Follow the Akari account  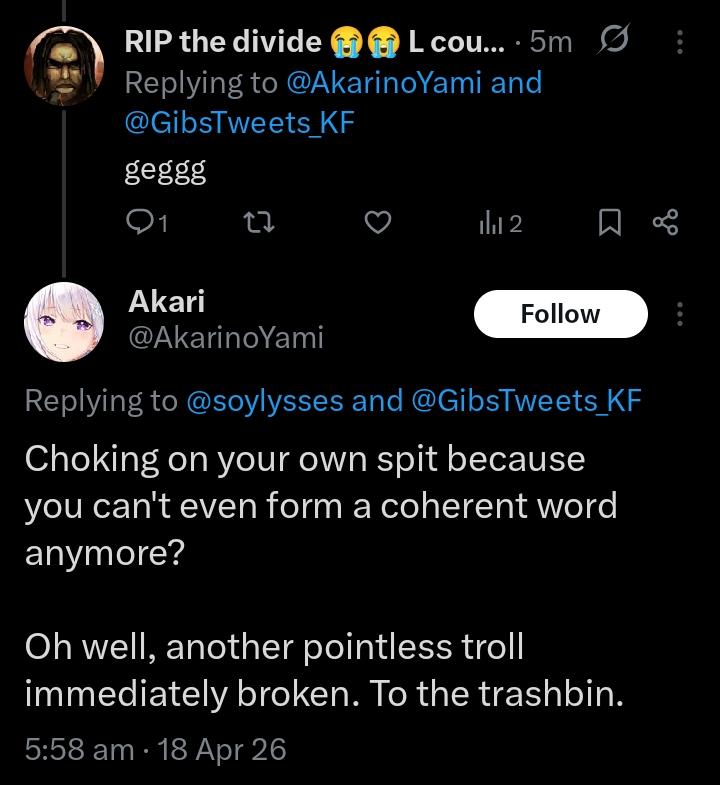pos(560,314)
